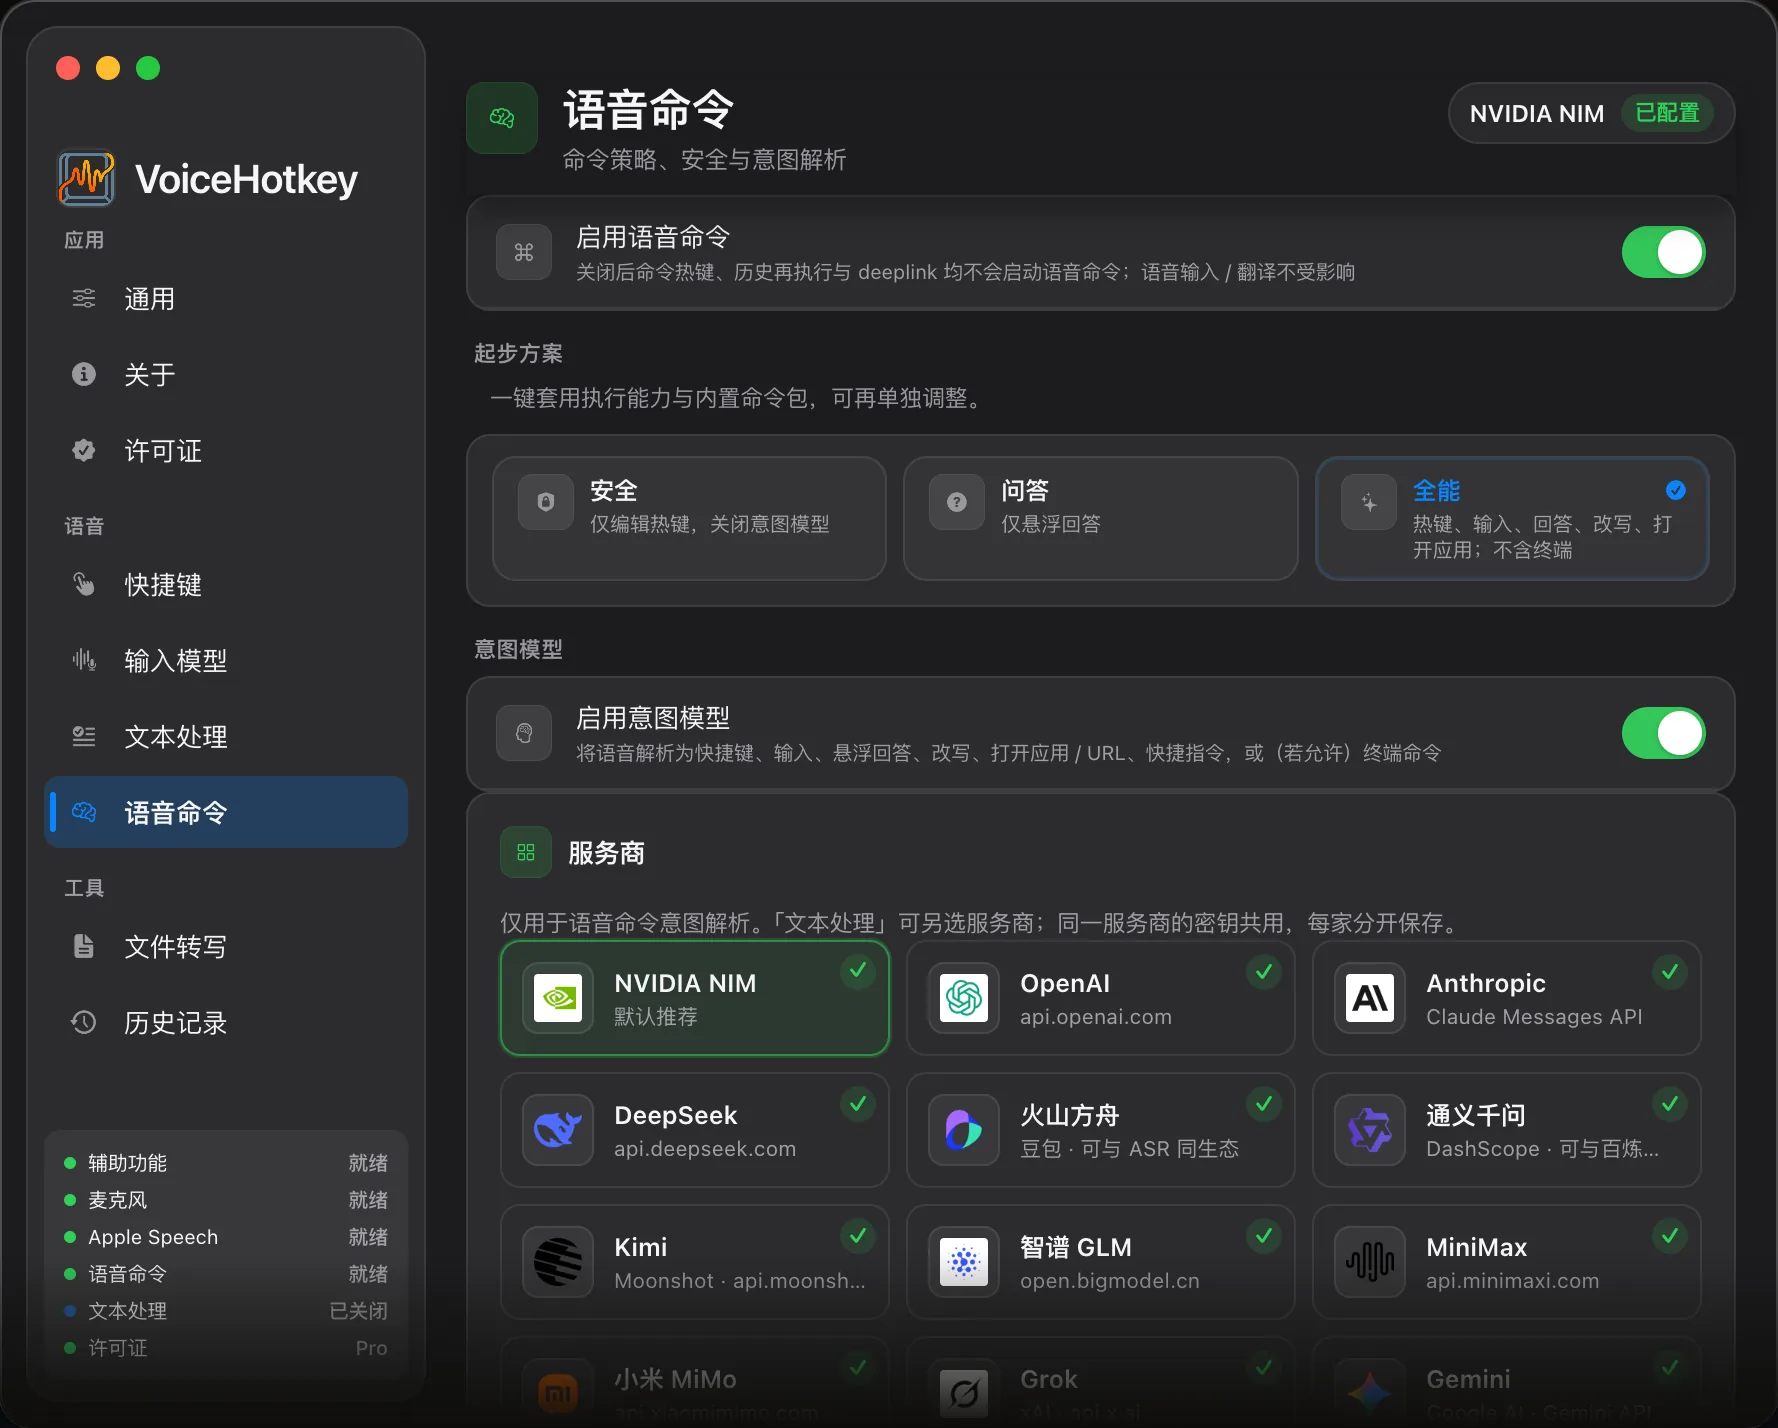
Task: Select NVIDIA NIM provider card
Action: click(x=695, y=998)
